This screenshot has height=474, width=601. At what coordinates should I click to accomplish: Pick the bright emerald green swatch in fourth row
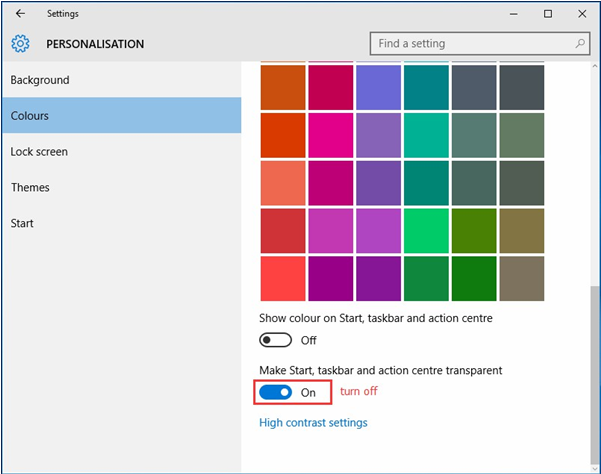tap(426, 231)
